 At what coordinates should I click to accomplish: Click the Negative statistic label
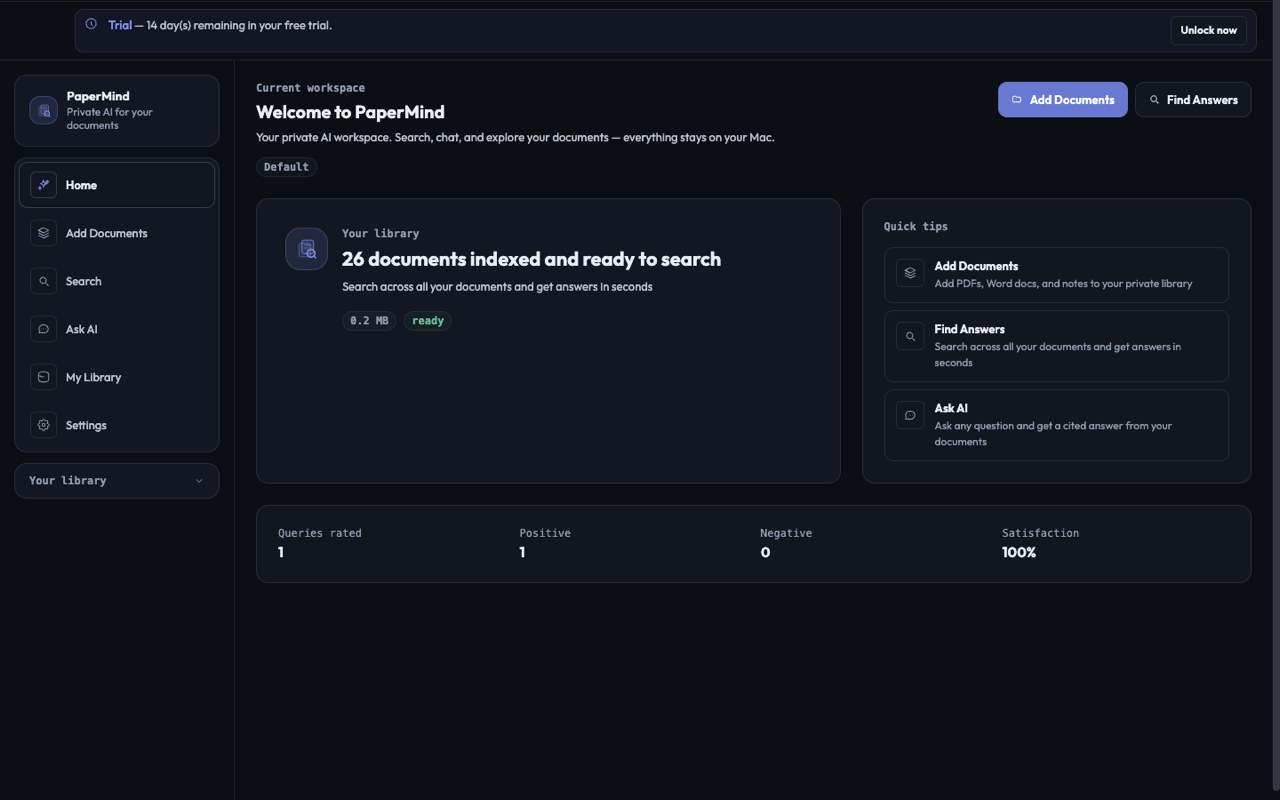tap(786, 533)
